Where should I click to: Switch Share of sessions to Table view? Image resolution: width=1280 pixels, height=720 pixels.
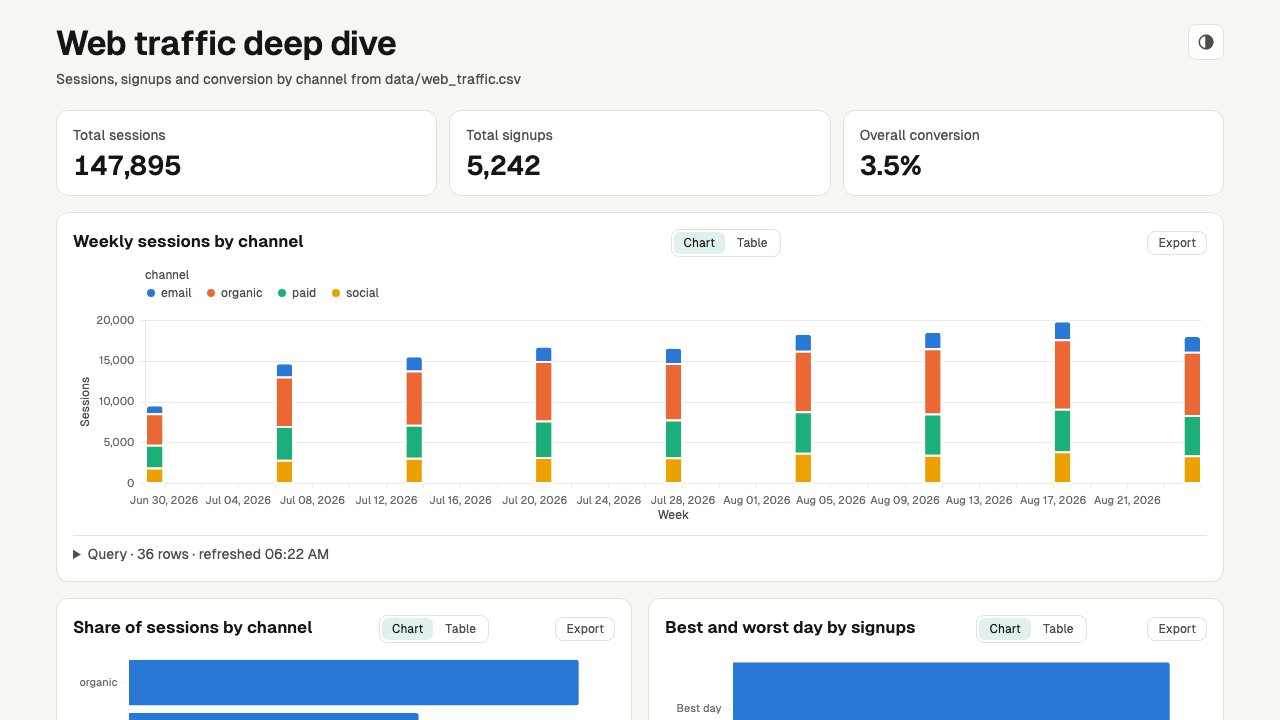tap(460, 629)
